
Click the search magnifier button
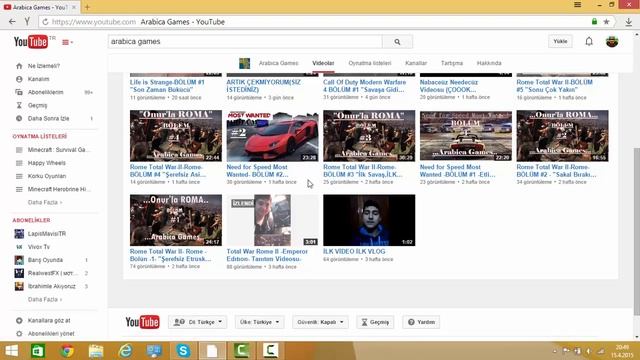tap(397, 42)
